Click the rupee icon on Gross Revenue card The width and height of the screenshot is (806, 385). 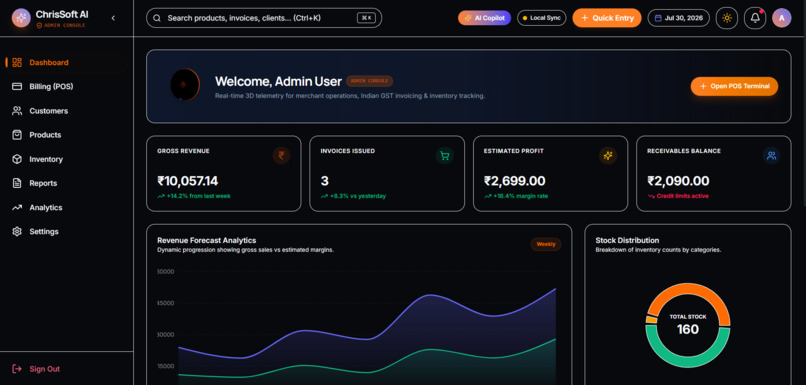point(281,156)
